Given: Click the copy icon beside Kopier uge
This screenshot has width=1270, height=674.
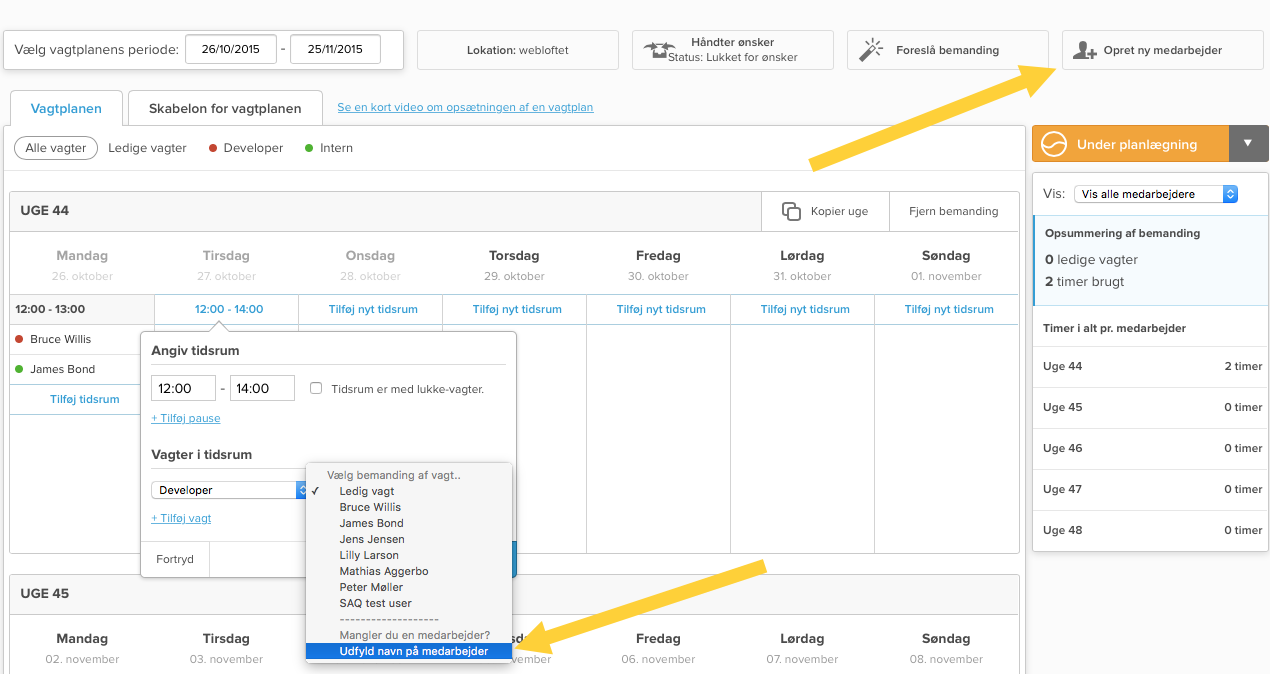Looking at the screenshot, I should click(x=791, y=211).
